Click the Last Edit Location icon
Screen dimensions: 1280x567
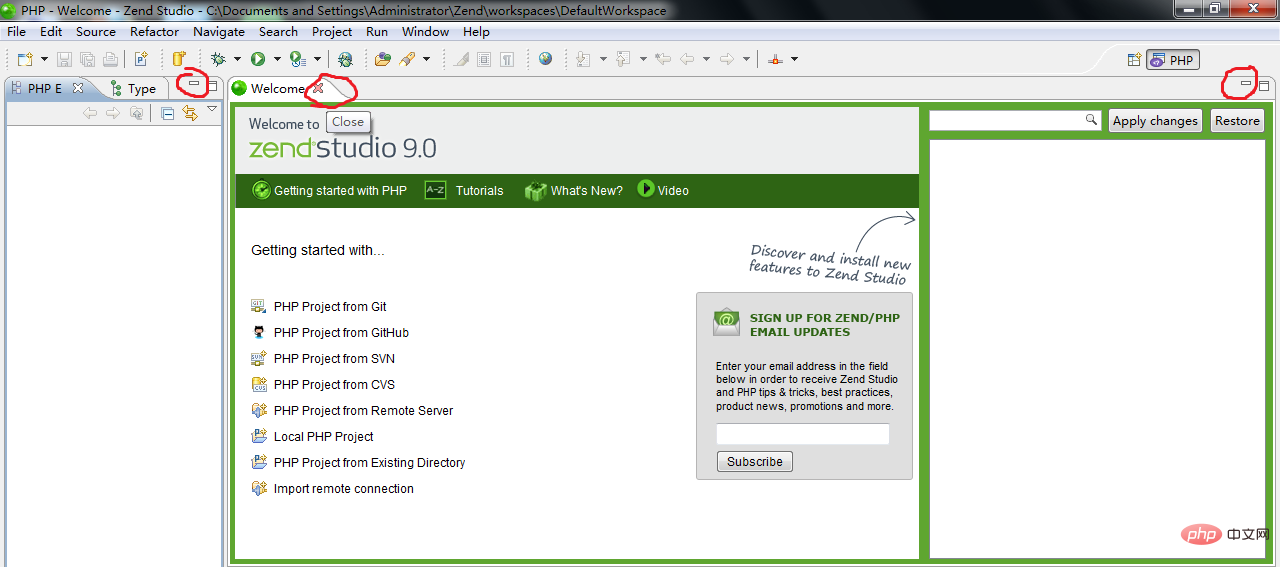(x=662, y=60)
